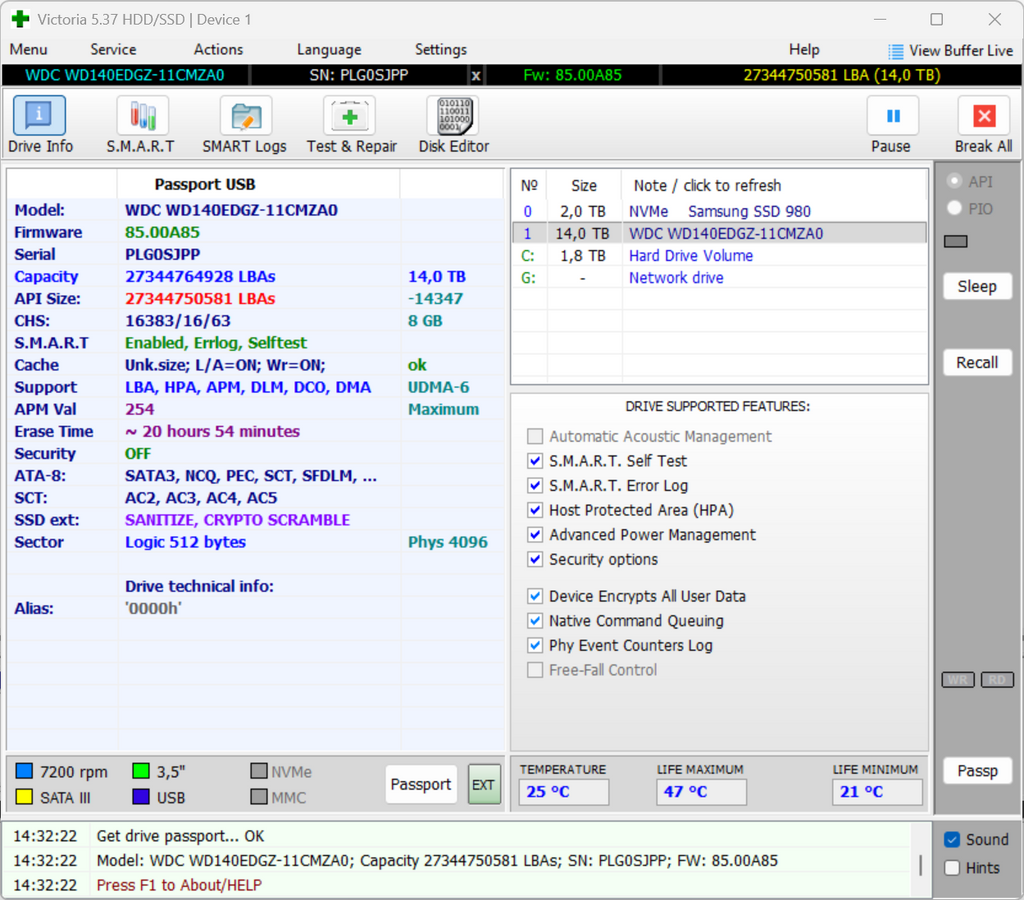Select the PIO radio button
1024x900 pixels.
click(x=954, y=208)
